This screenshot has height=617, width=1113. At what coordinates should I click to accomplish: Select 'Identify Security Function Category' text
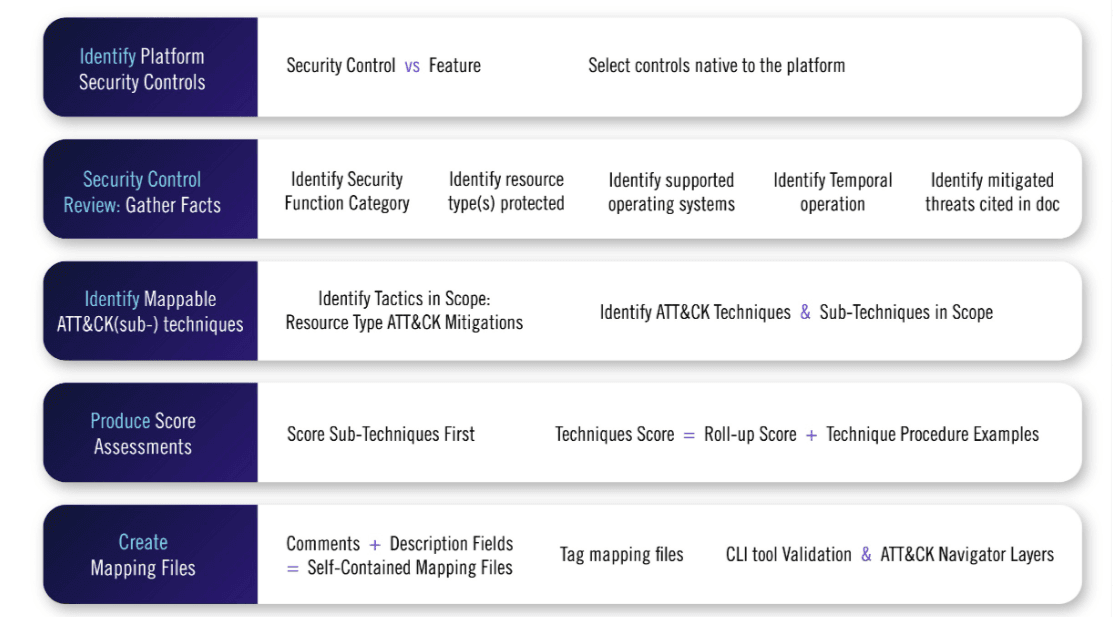click(x=347, y=191)
